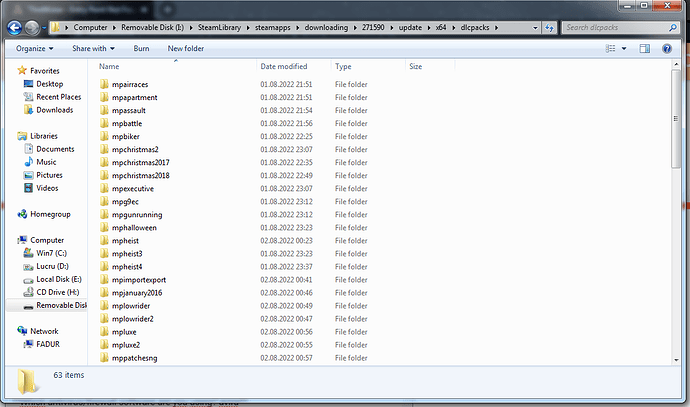The image size is (690, 407).
Task: Select the mplowrider2 folder icon
Action: [104, 319]
